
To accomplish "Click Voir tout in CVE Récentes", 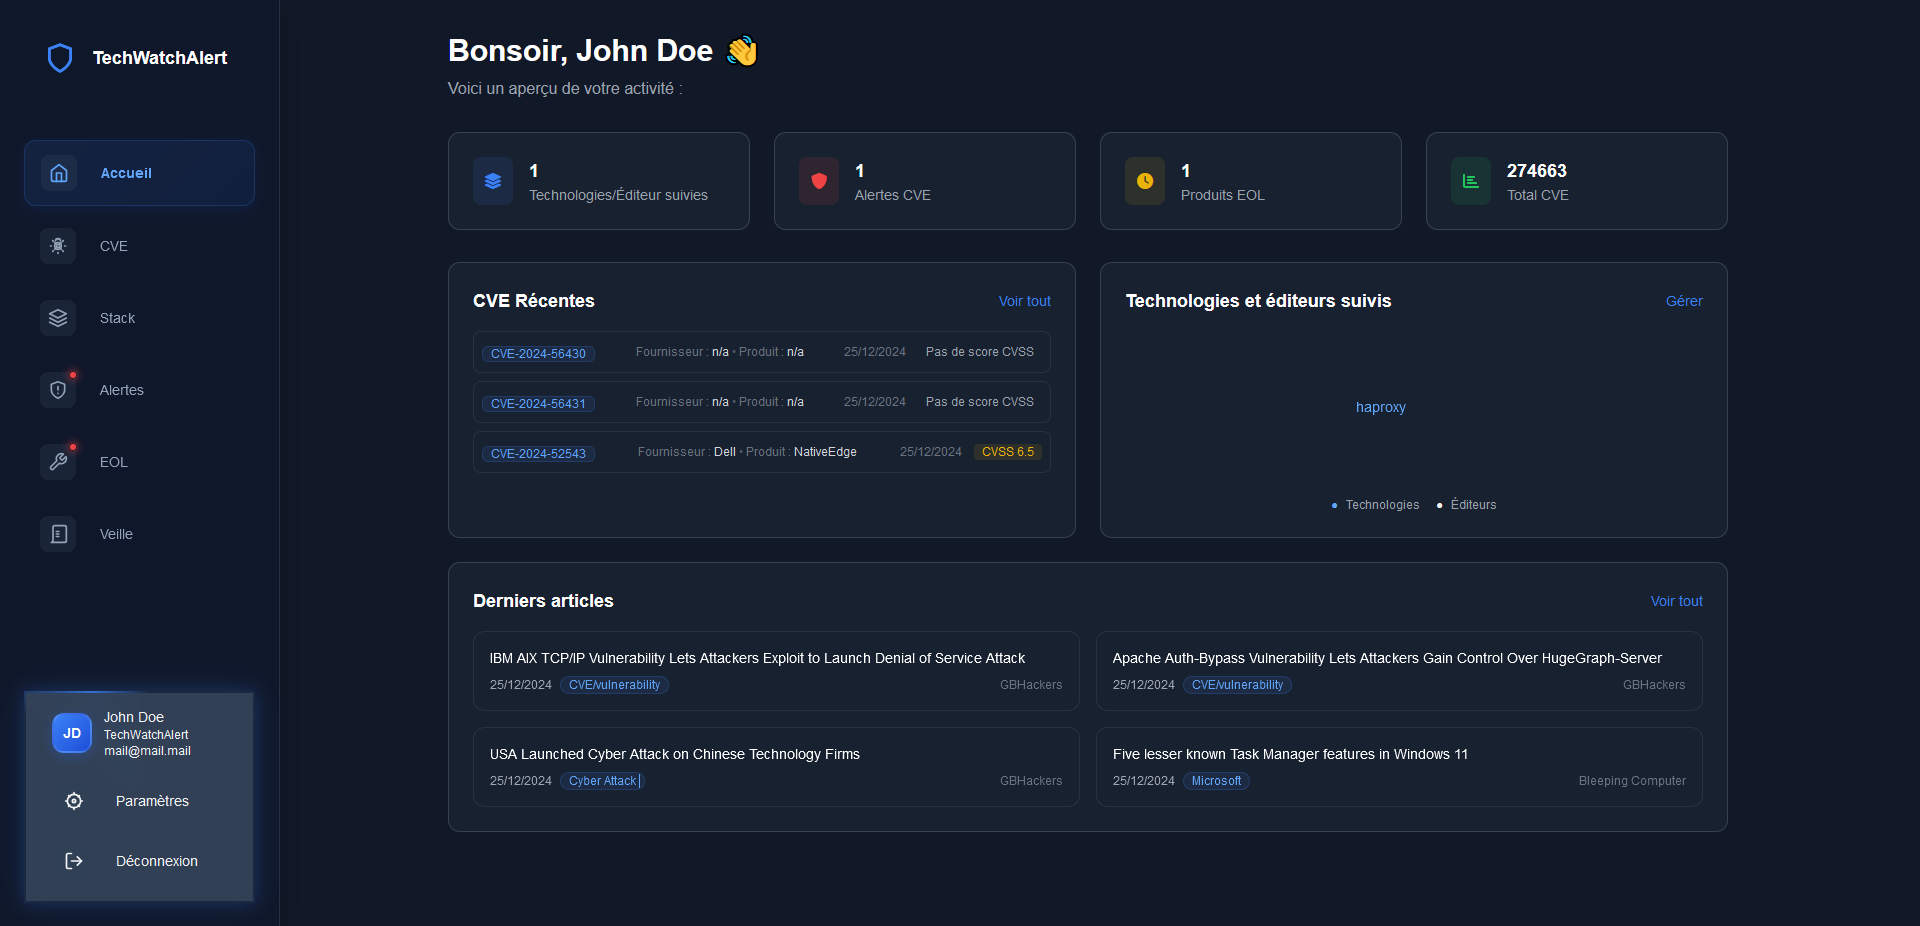I will (x=1024, y=301).
